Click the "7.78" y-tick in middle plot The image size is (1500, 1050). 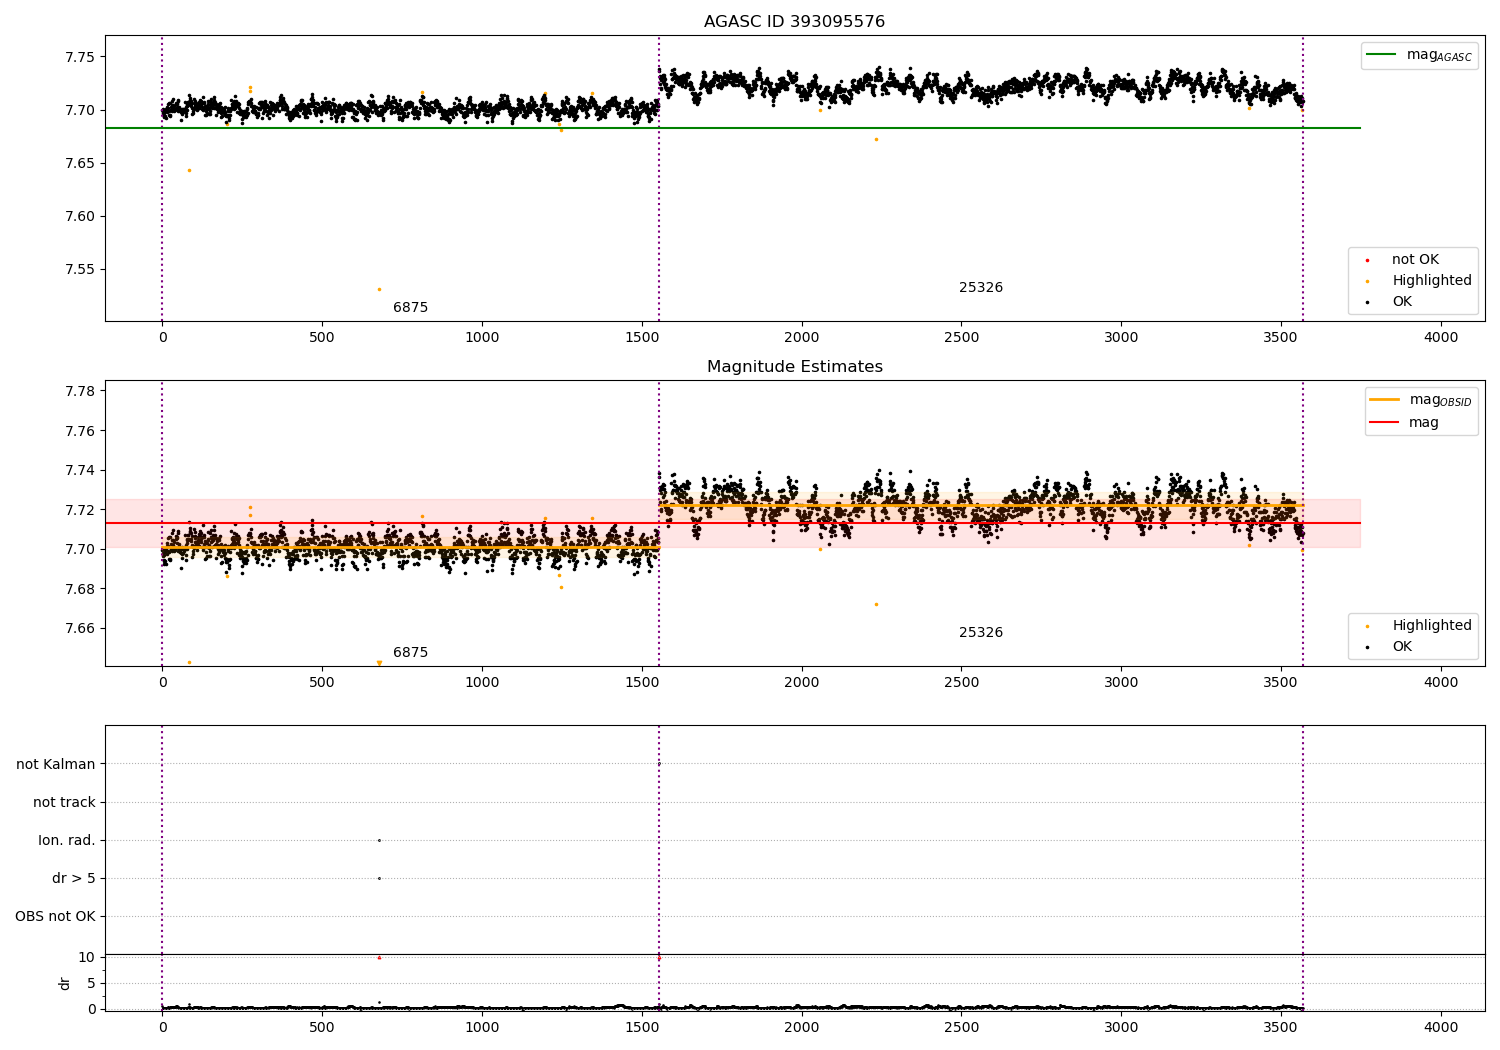coord(79,391)
